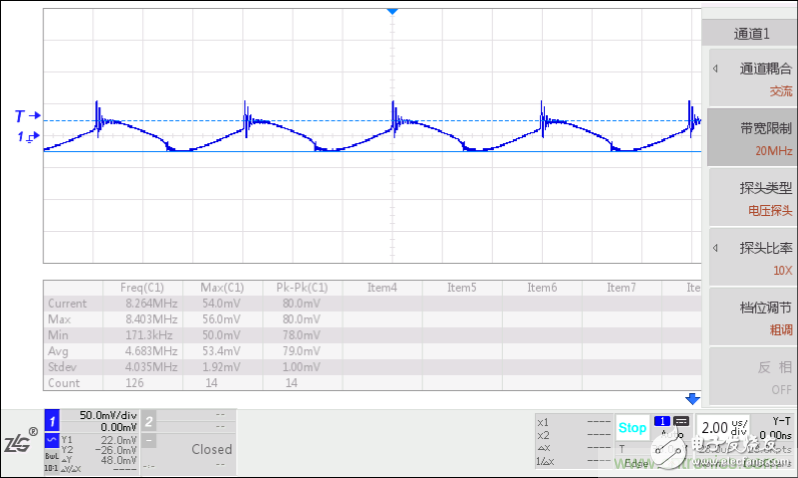The width and height of the screenshot is (798, 478).
Task: Click the trigger source channel 1 indicator
Action: 662,421
